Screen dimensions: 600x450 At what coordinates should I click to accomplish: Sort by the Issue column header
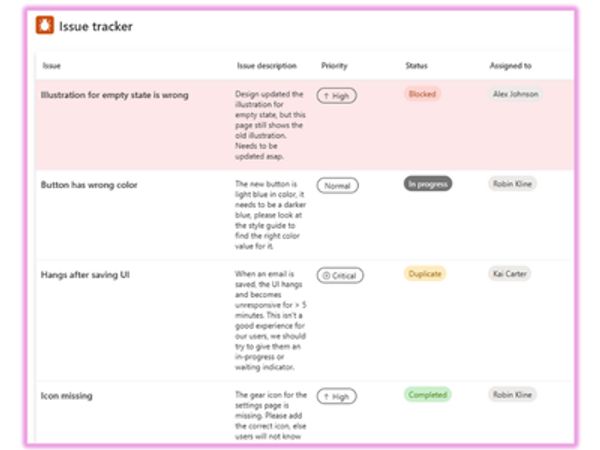51,66
